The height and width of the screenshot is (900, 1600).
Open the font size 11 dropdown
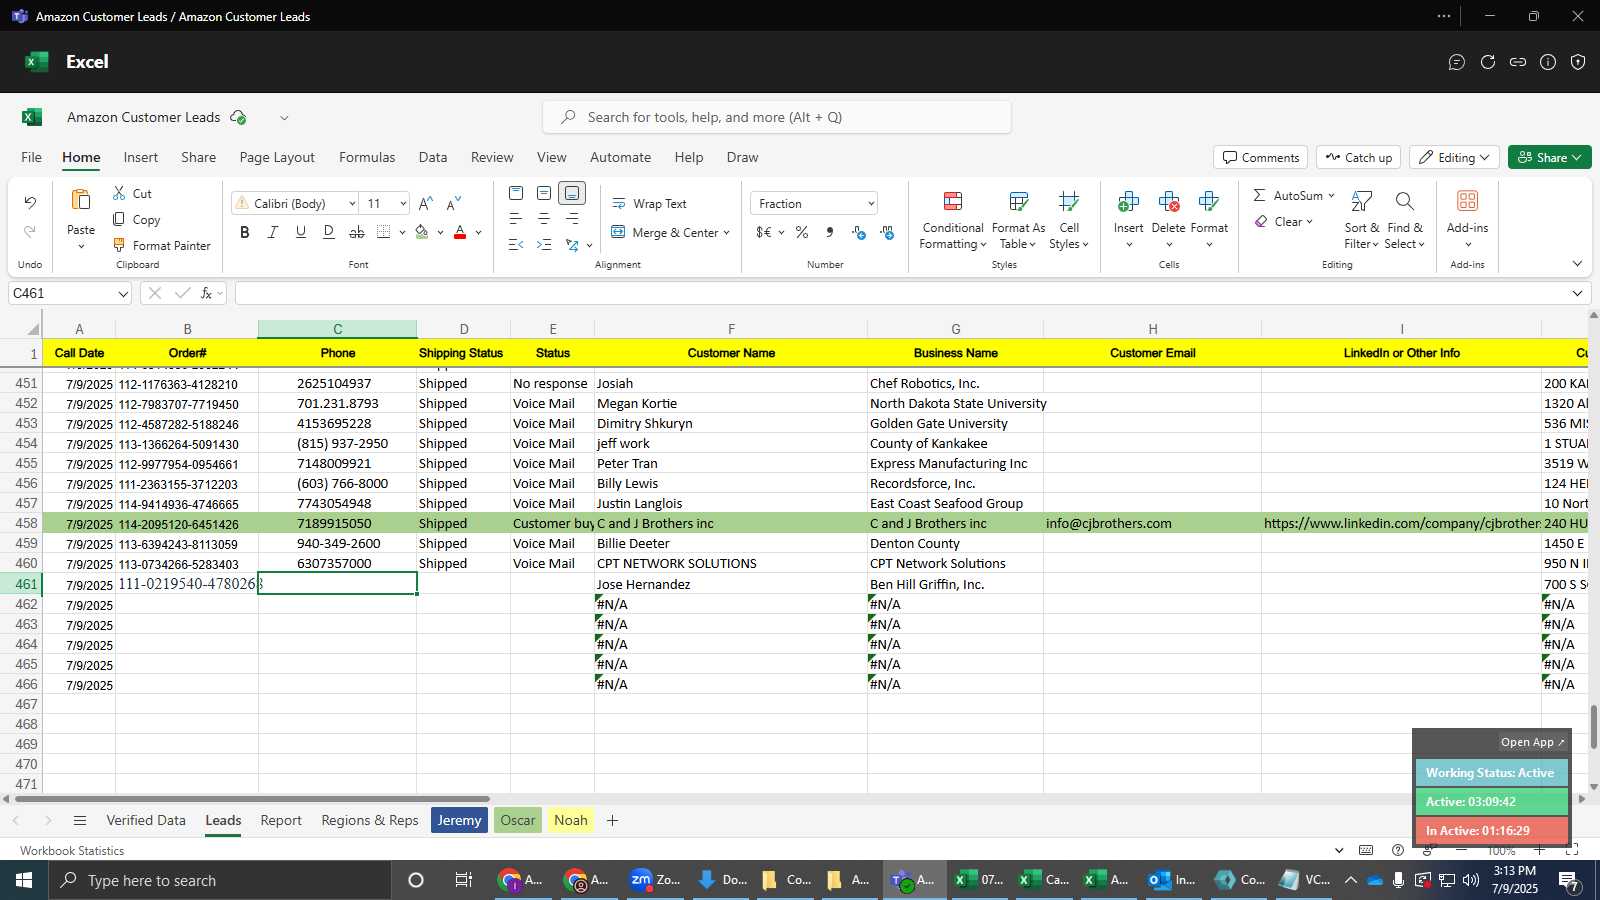pyautogui.click(x=403, y=204)
